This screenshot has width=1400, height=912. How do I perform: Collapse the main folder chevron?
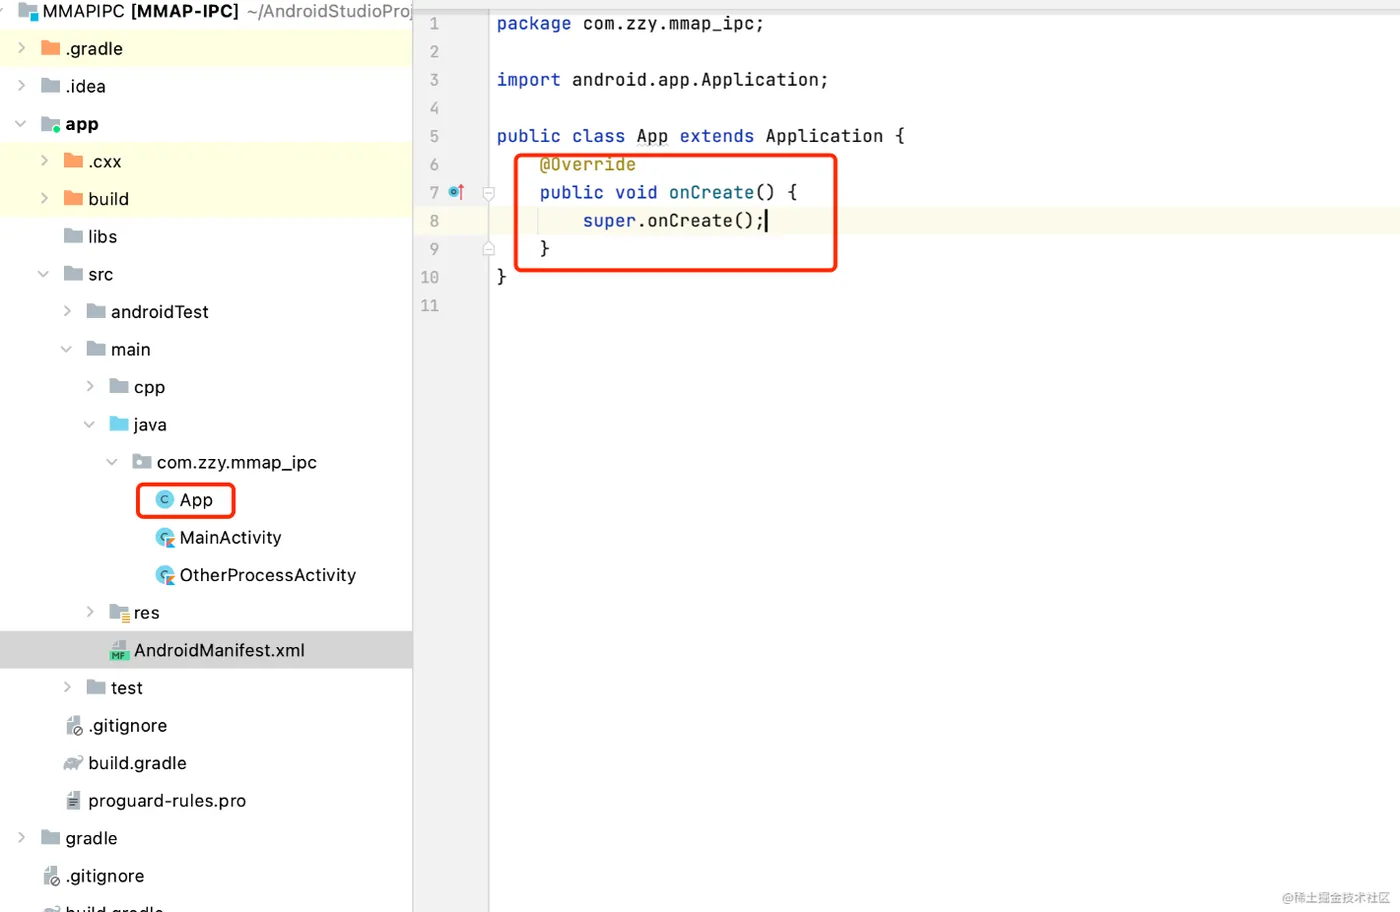pos(67,349)
